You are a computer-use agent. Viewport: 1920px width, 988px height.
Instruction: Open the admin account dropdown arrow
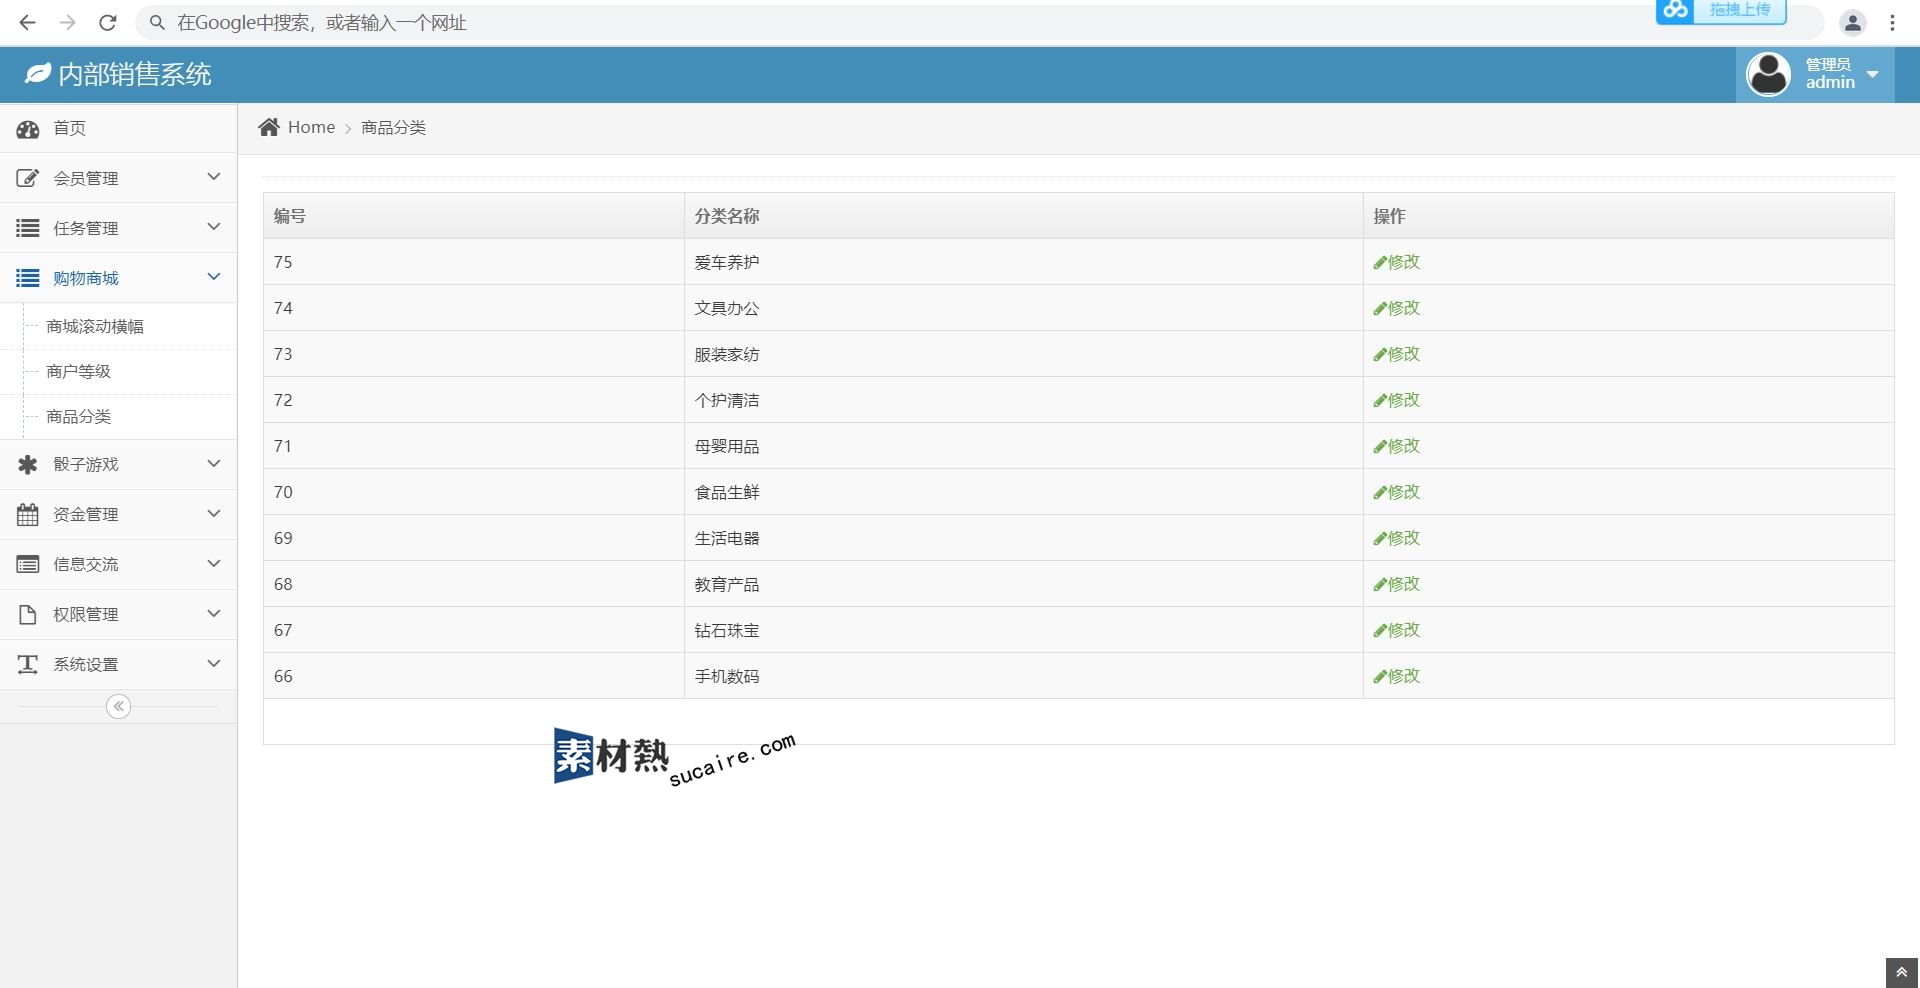[x=1873, y=75]
